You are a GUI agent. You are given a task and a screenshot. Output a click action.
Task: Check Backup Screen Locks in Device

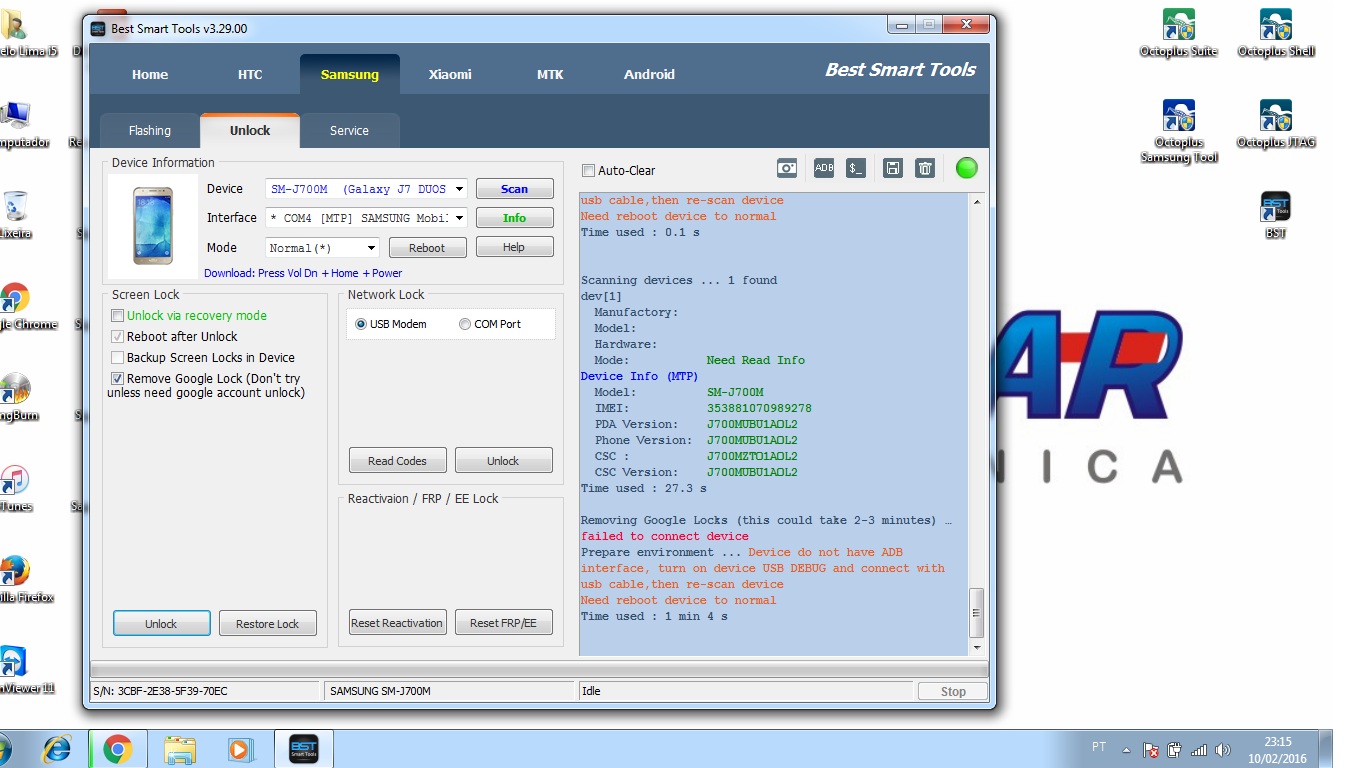tap(118, 358)
